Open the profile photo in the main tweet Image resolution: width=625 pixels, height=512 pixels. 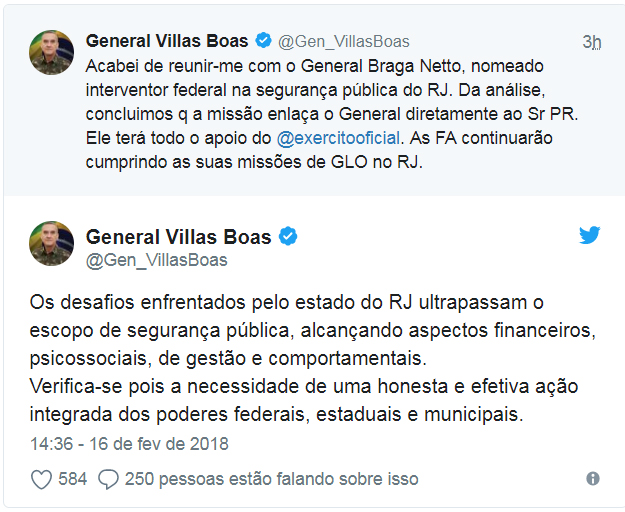[51, 245]
